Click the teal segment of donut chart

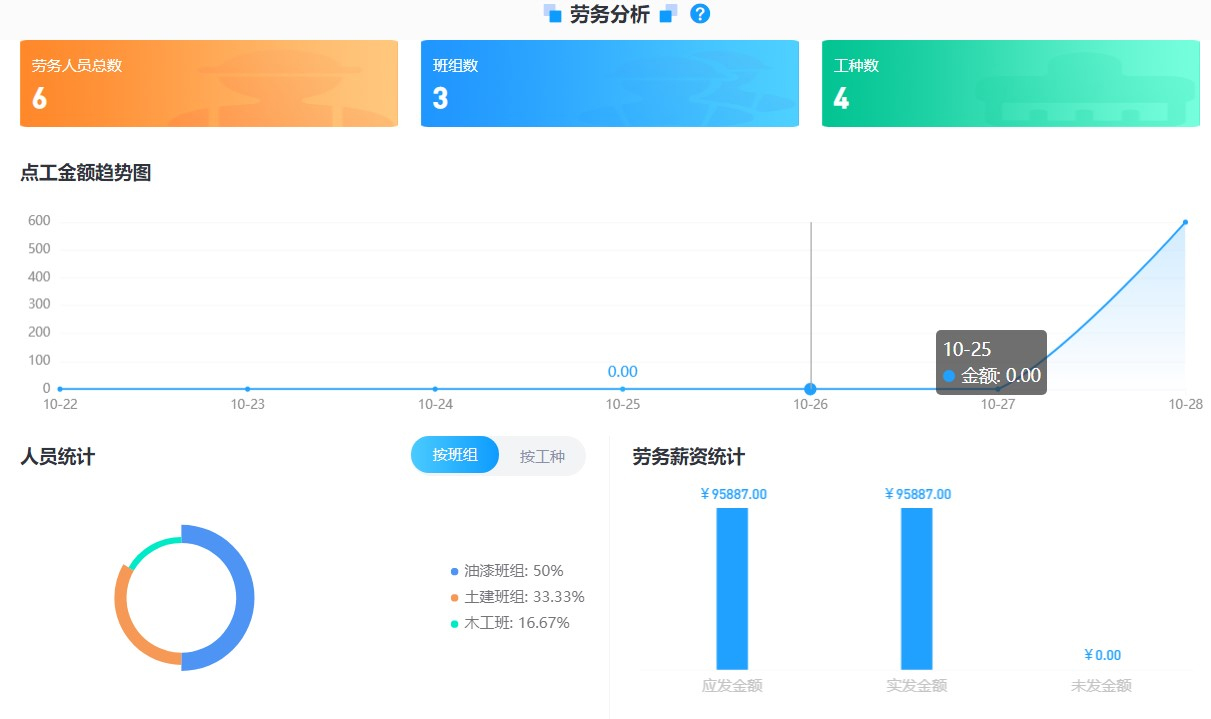coord(151,547)
